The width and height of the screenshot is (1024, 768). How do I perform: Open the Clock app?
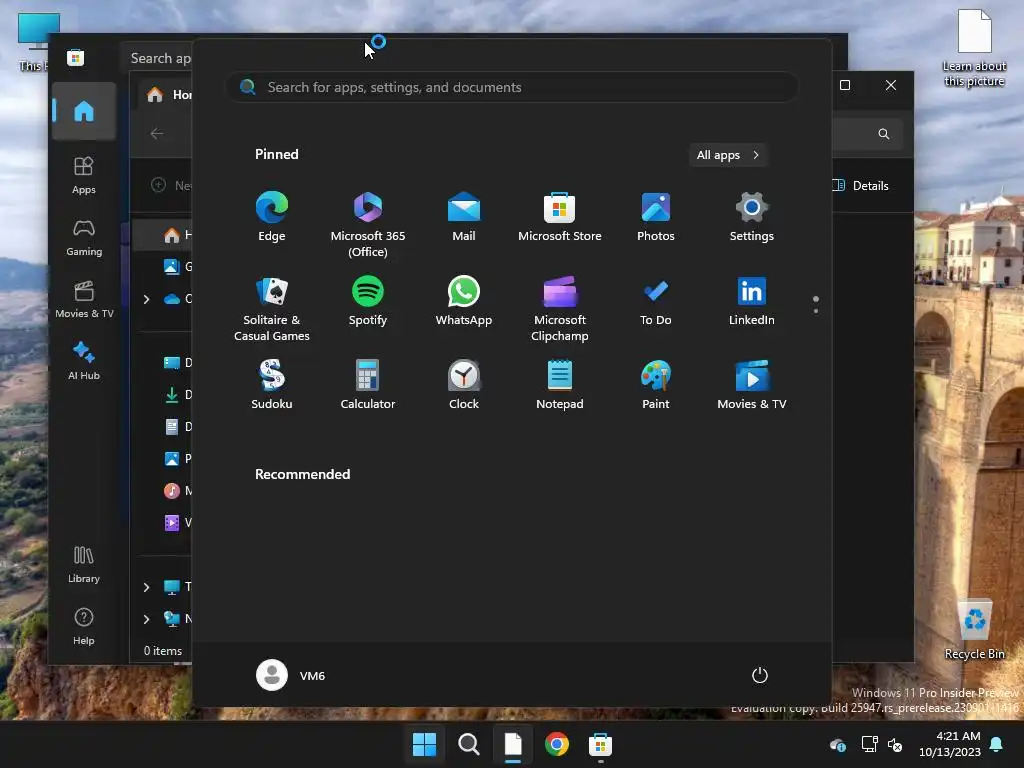tap(464, 385)
